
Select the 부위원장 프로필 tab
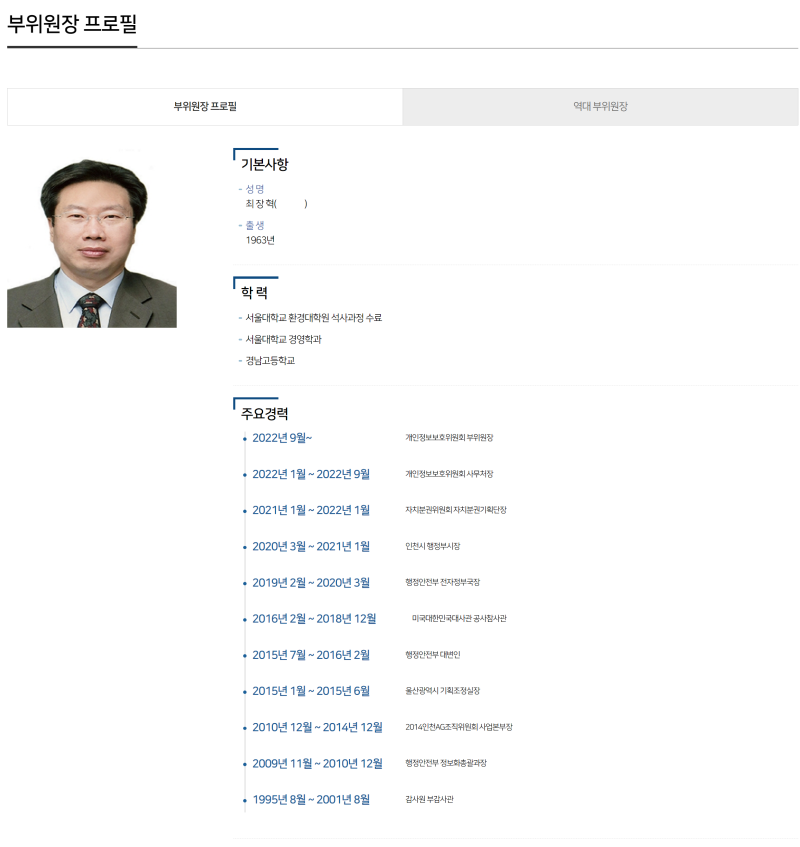205,106
